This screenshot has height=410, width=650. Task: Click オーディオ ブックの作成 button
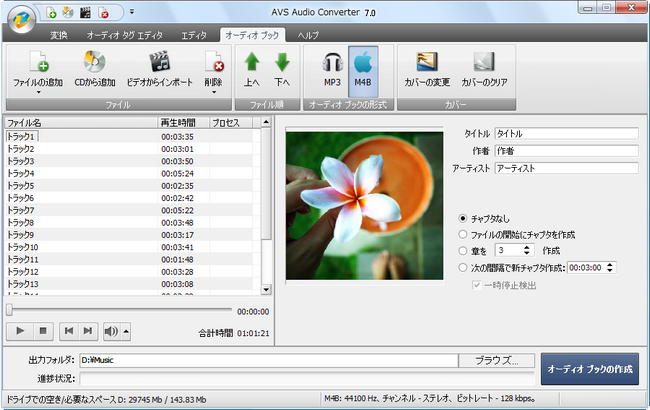click(x=590, y=369)
